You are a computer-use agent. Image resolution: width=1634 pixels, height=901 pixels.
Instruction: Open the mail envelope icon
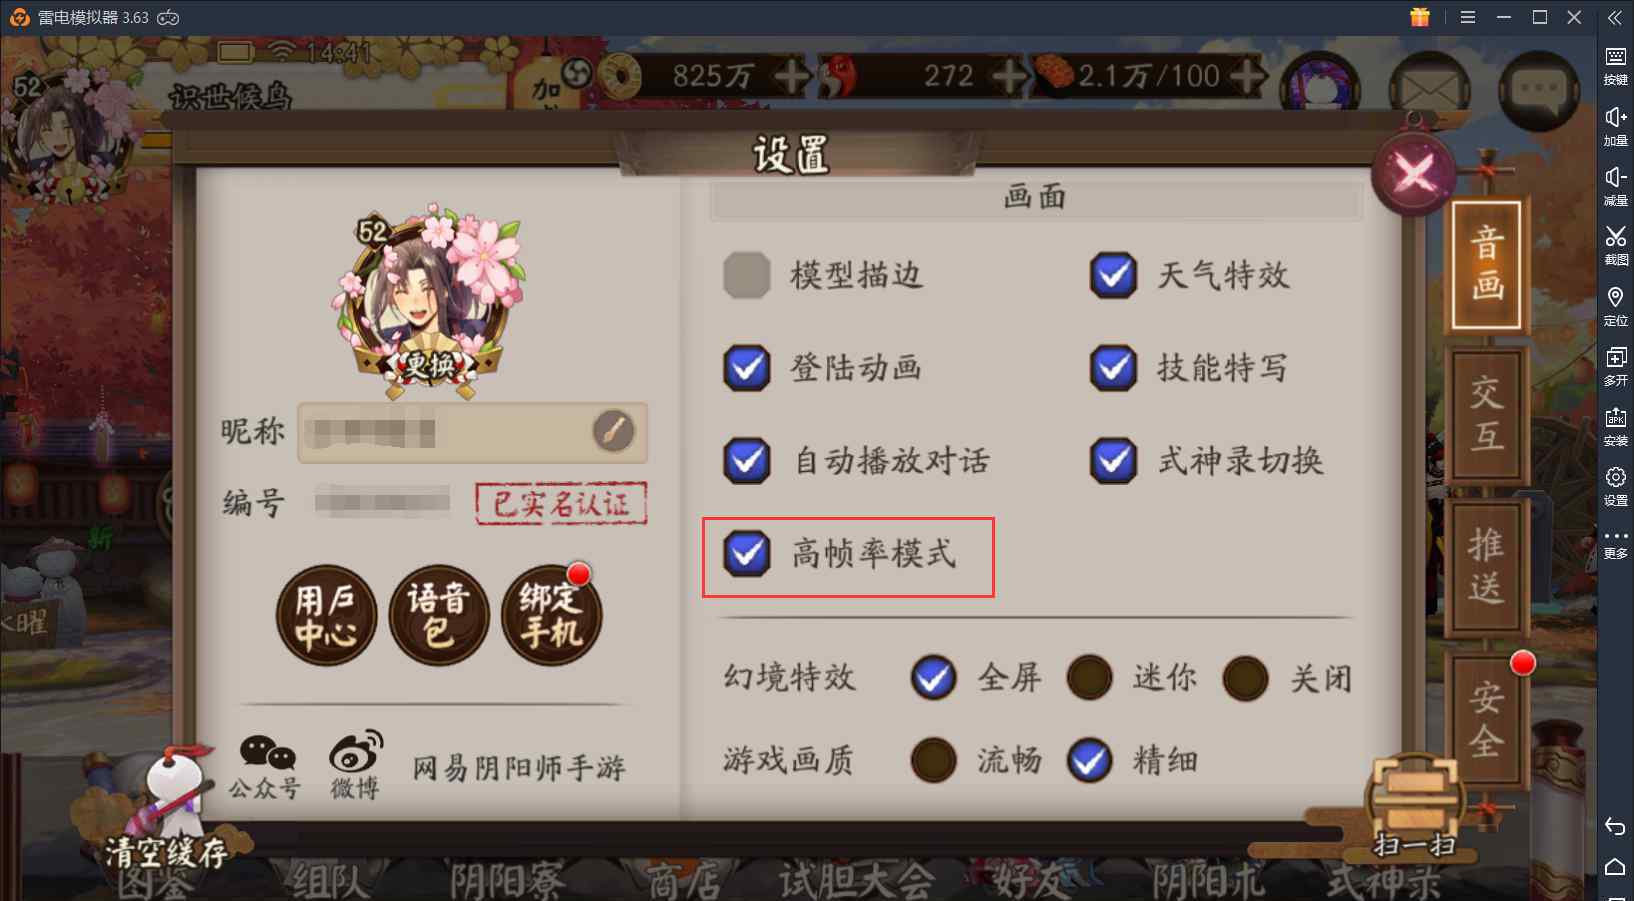click(x=1428, y=92)
